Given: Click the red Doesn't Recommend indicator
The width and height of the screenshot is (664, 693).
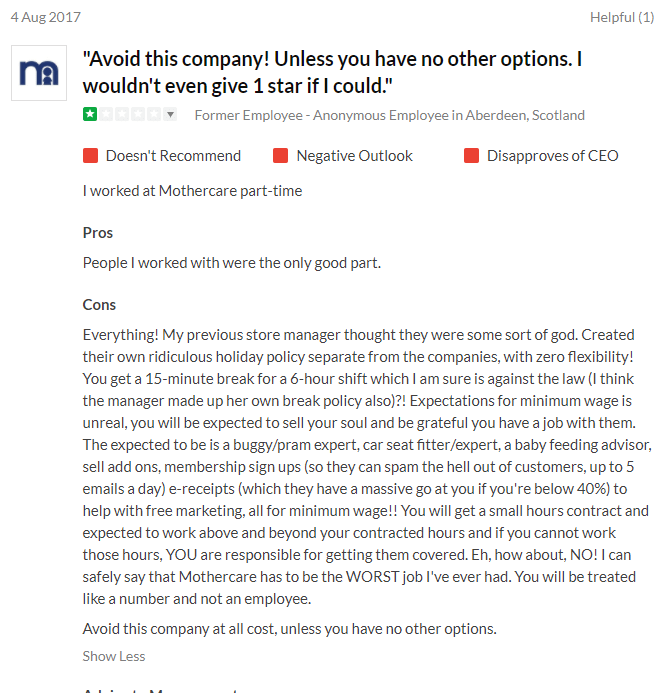Looking at the screenshot, I should (x=91, y=156).
